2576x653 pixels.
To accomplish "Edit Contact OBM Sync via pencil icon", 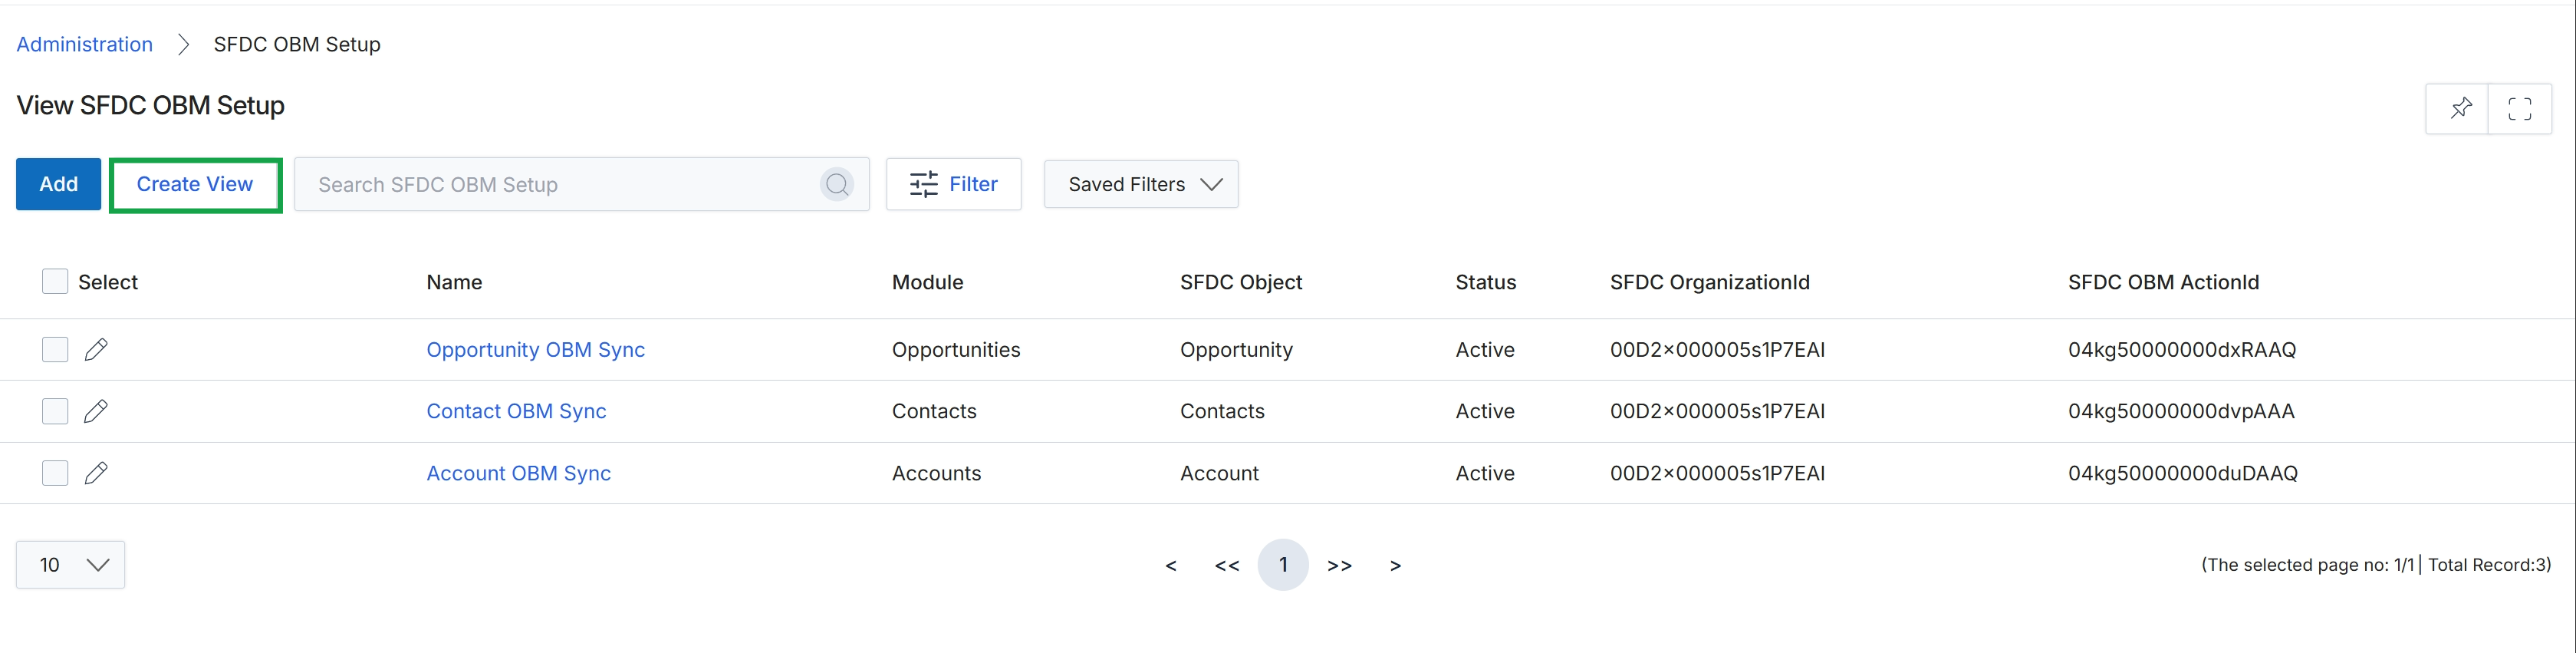I will click(96, 411).
